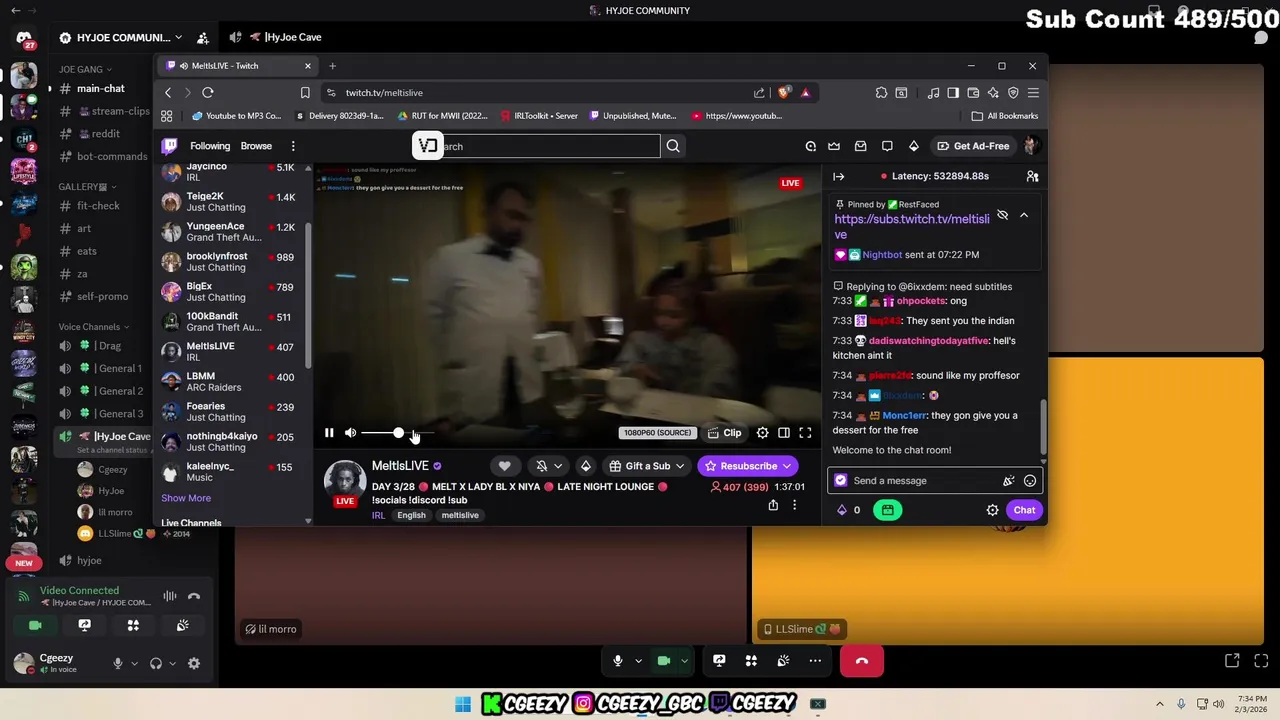Disconnect from voice via phone icon

click(194, 596)
